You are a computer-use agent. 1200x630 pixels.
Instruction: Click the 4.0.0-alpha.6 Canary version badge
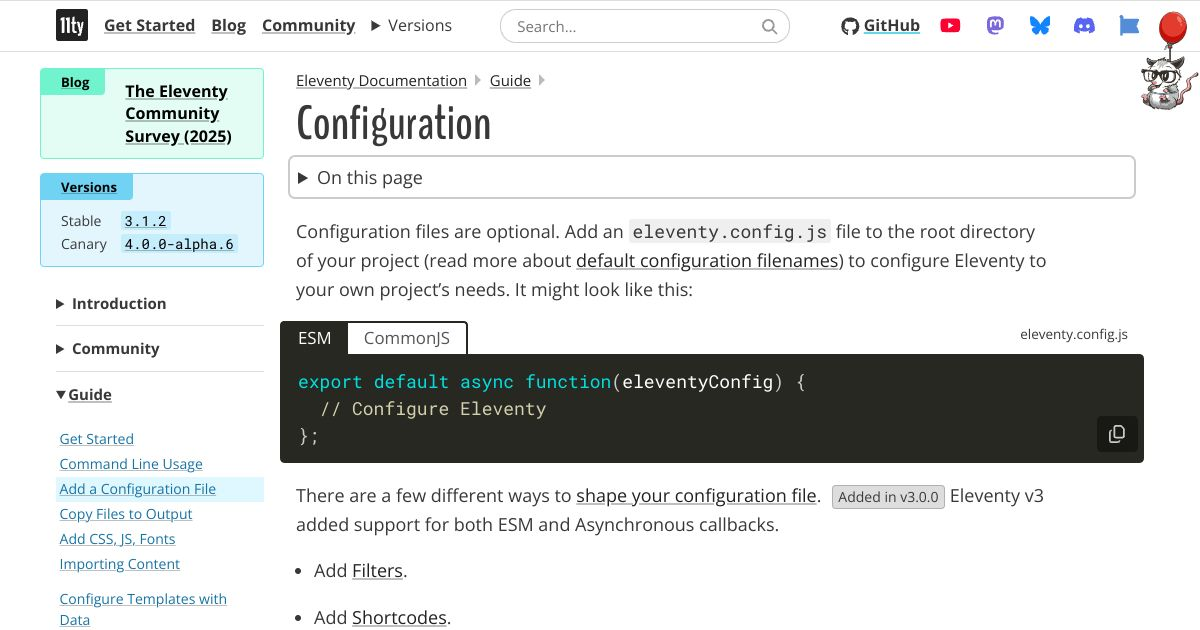coord(179,243)
